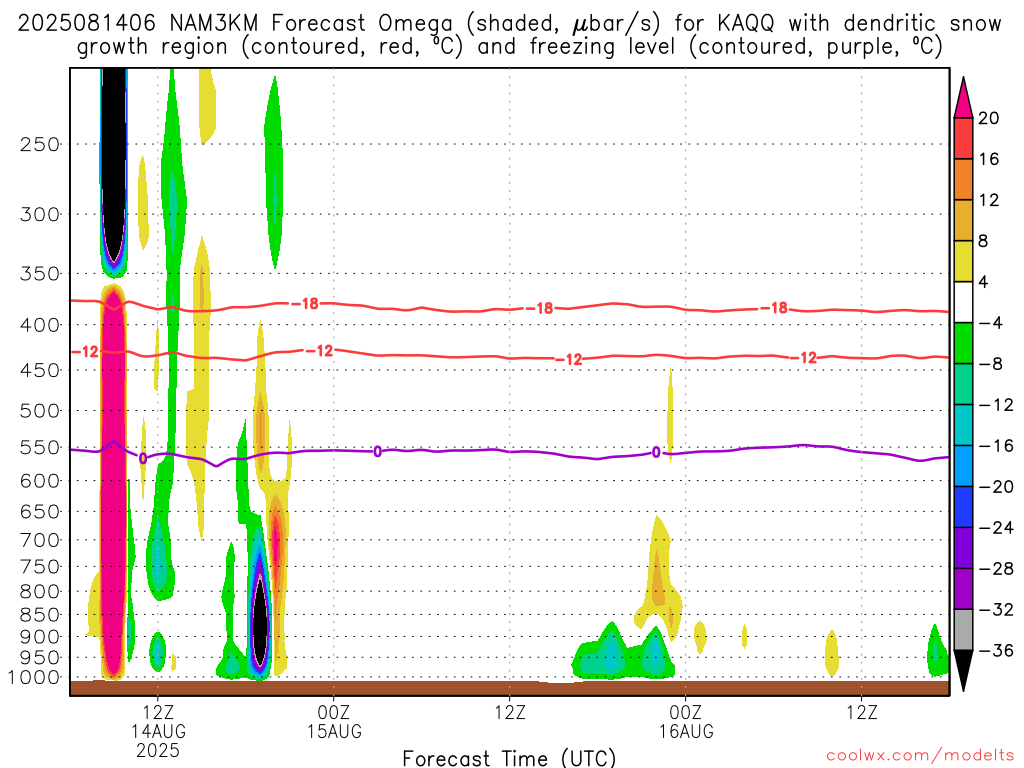Screen dimensions: 1024x768
Task: Click the '900' pressure axis label
Action: point(40,637)
